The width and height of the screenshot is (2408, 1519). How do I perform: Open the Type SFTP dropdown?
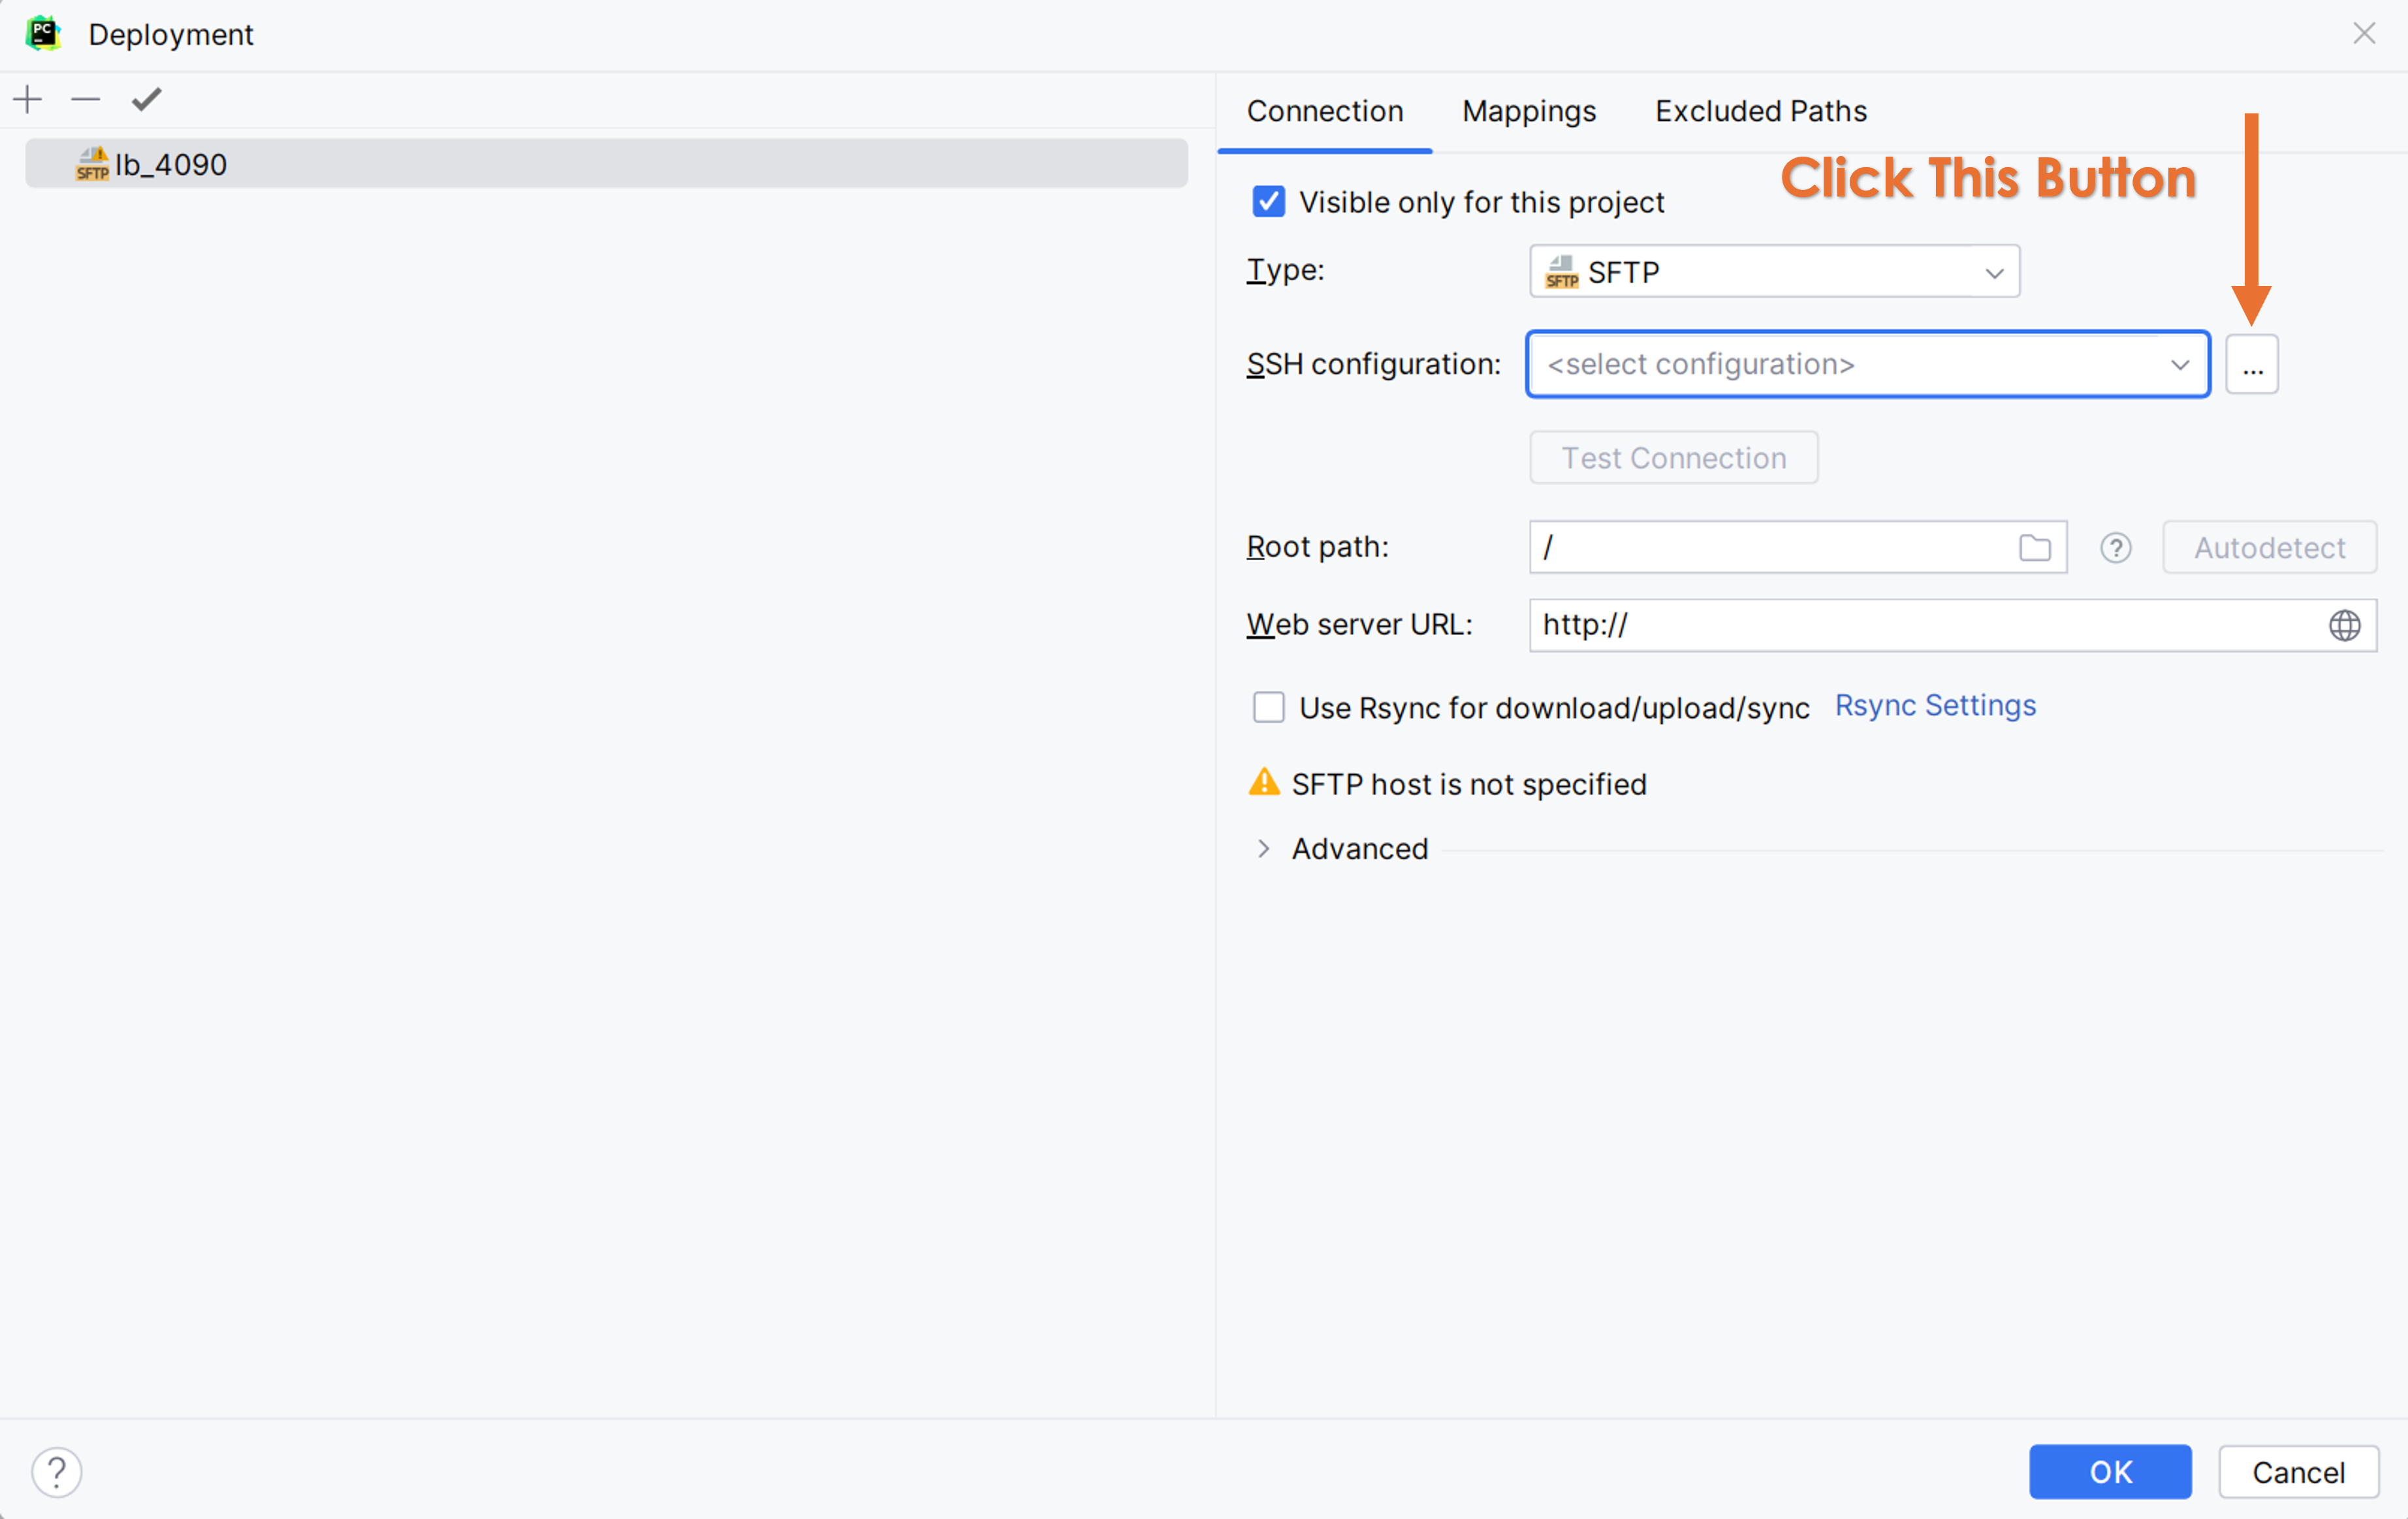tap(1773, 272)
